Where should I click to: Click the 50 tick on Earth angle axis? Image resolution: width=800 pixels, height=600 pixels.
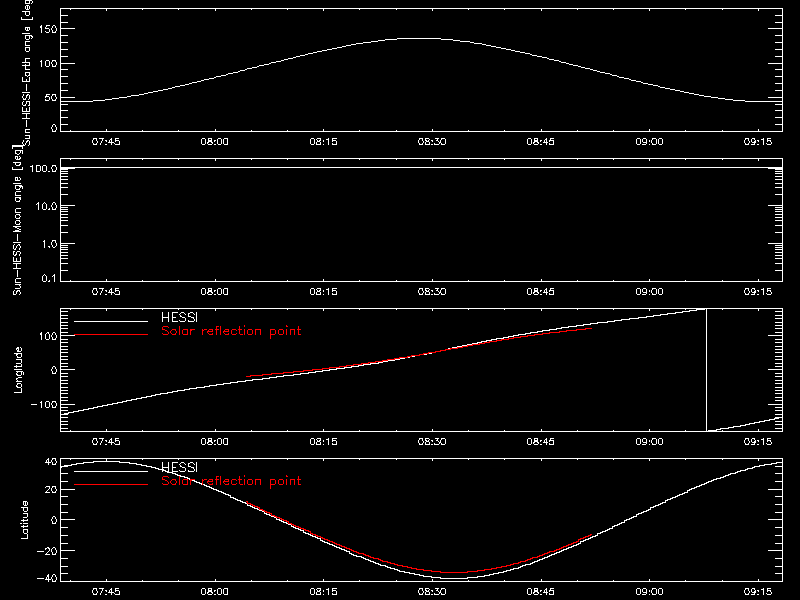(51, 97)
